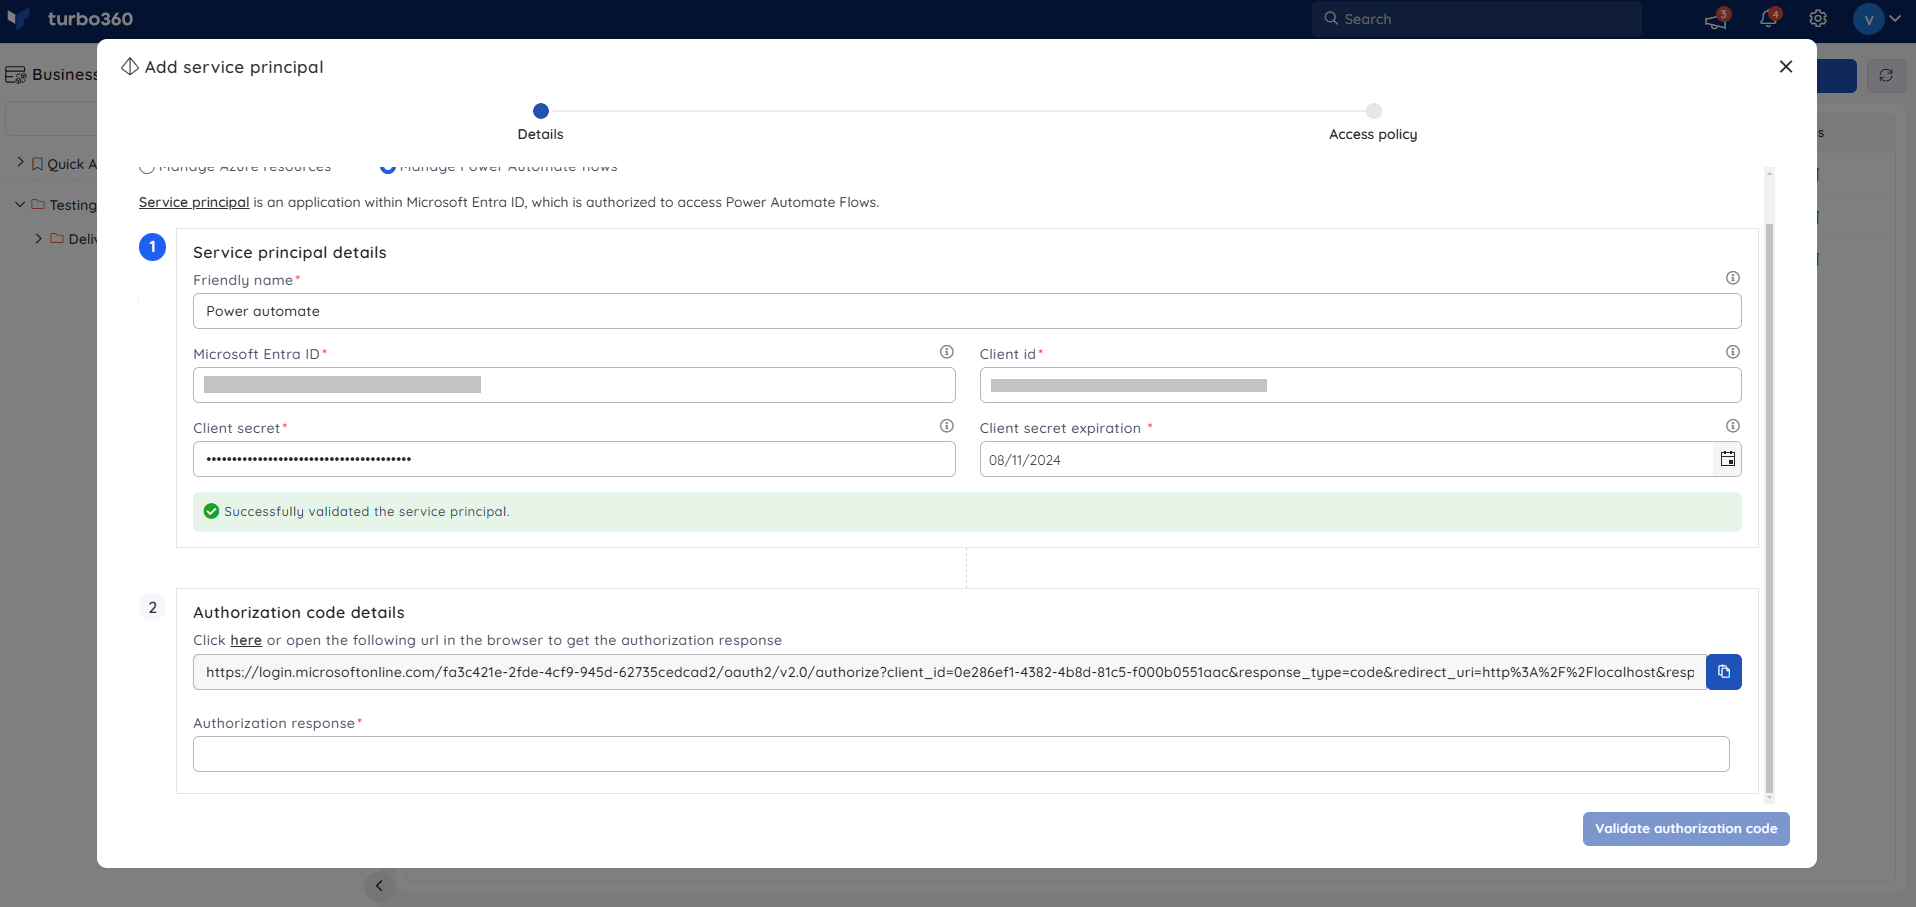Click the Service principal details heading
1916x907 pixels.
coord(290,252)
